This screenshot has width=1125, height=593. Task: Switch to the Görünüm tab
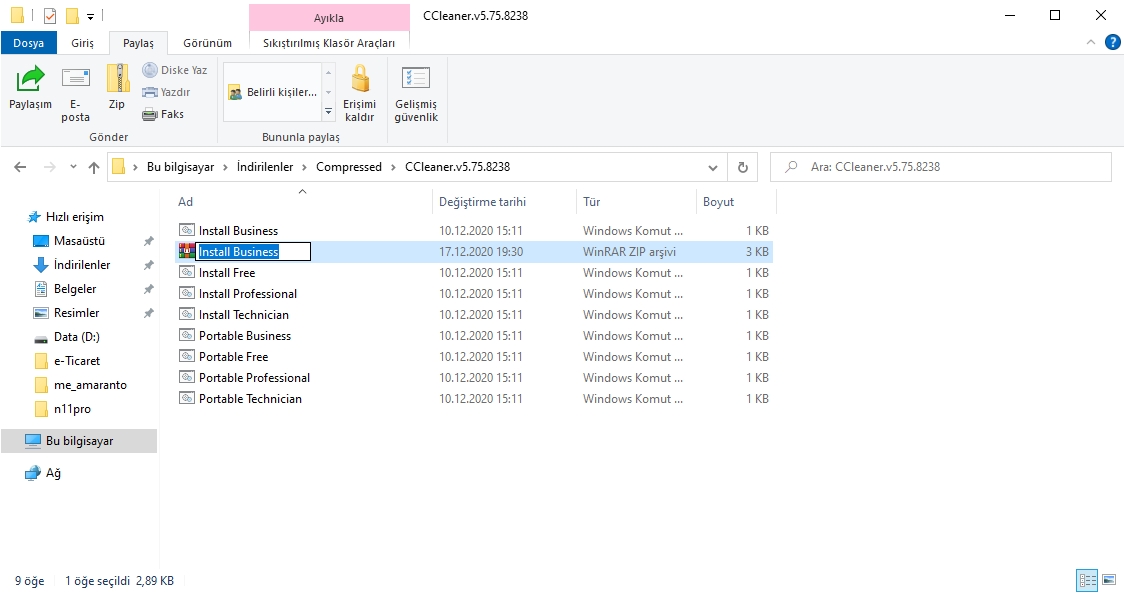point(207,43)
